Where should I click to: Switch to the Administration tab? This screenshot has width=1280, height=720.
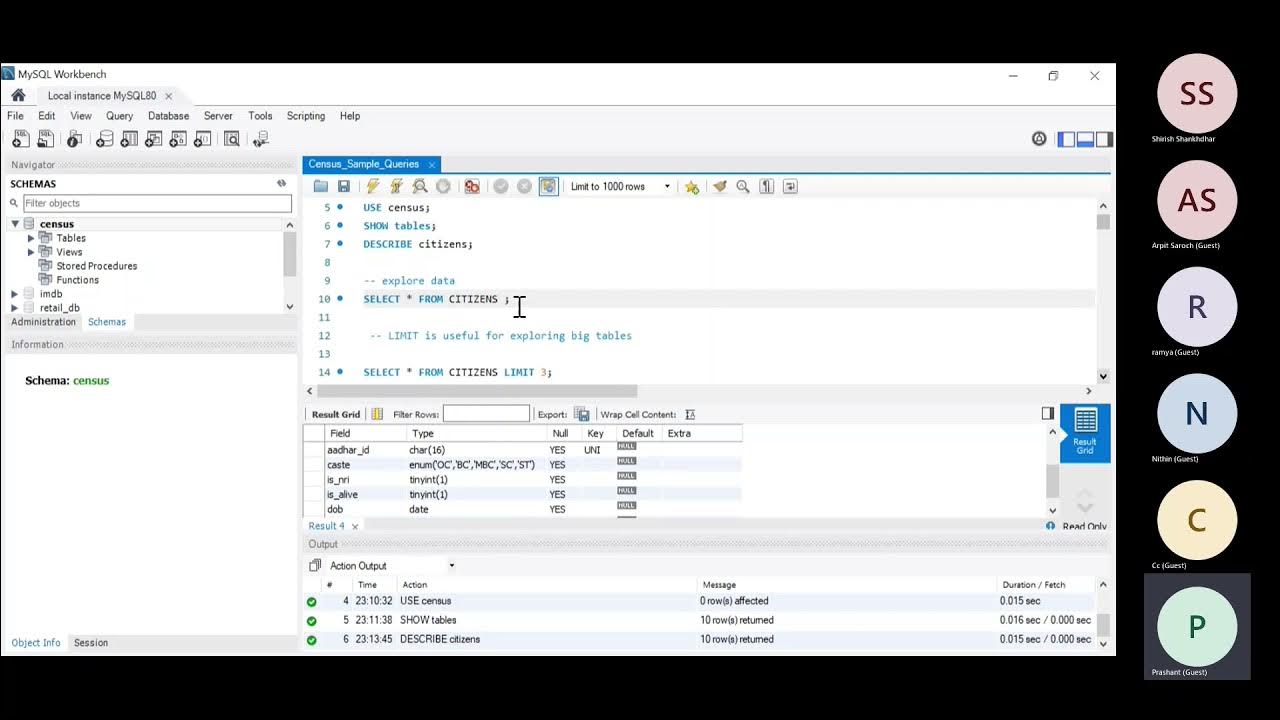click(43, 322)
